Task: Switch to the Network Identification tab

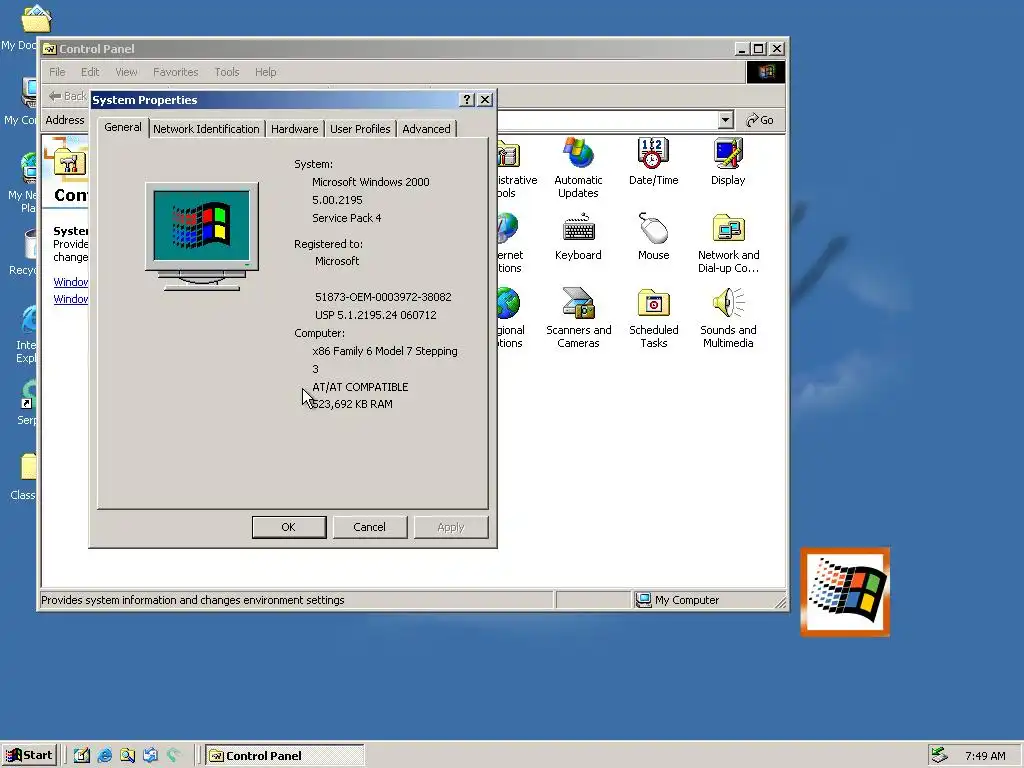Action: [206, 129]
